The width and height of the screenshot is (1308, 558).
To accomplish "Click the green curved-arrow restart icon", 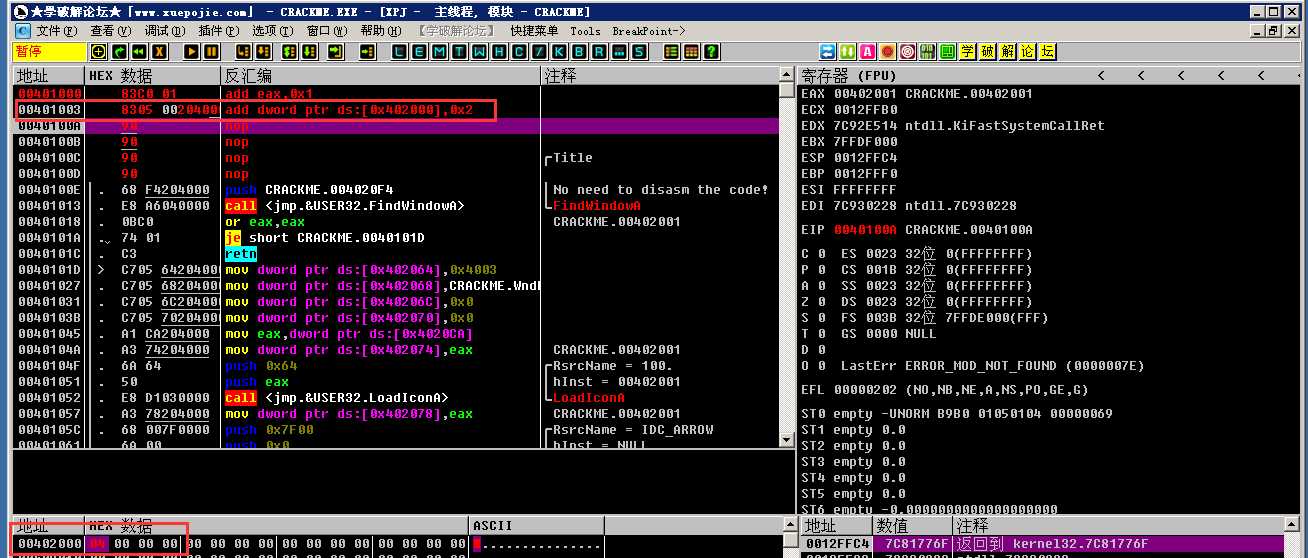I will 119,51.
